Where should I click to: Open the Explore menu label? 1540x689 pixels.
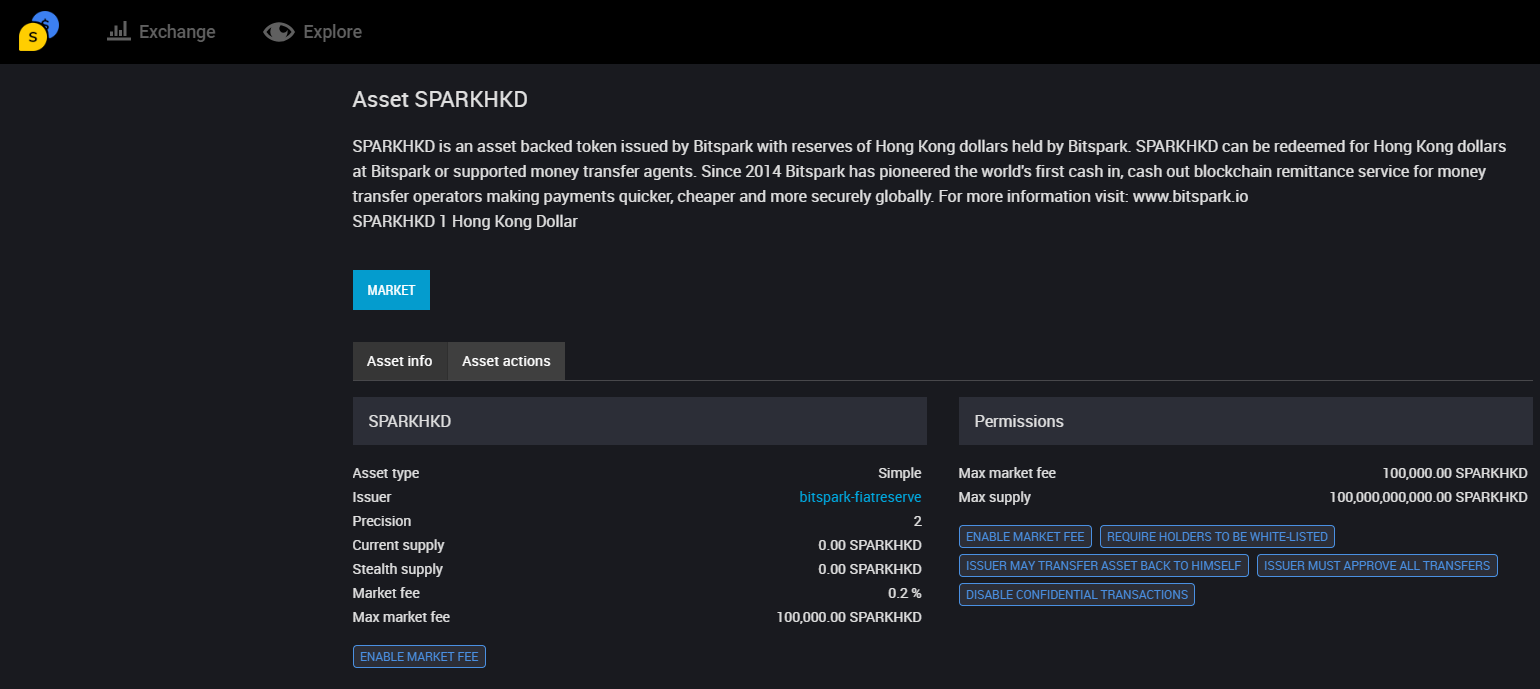coord(332,32)
